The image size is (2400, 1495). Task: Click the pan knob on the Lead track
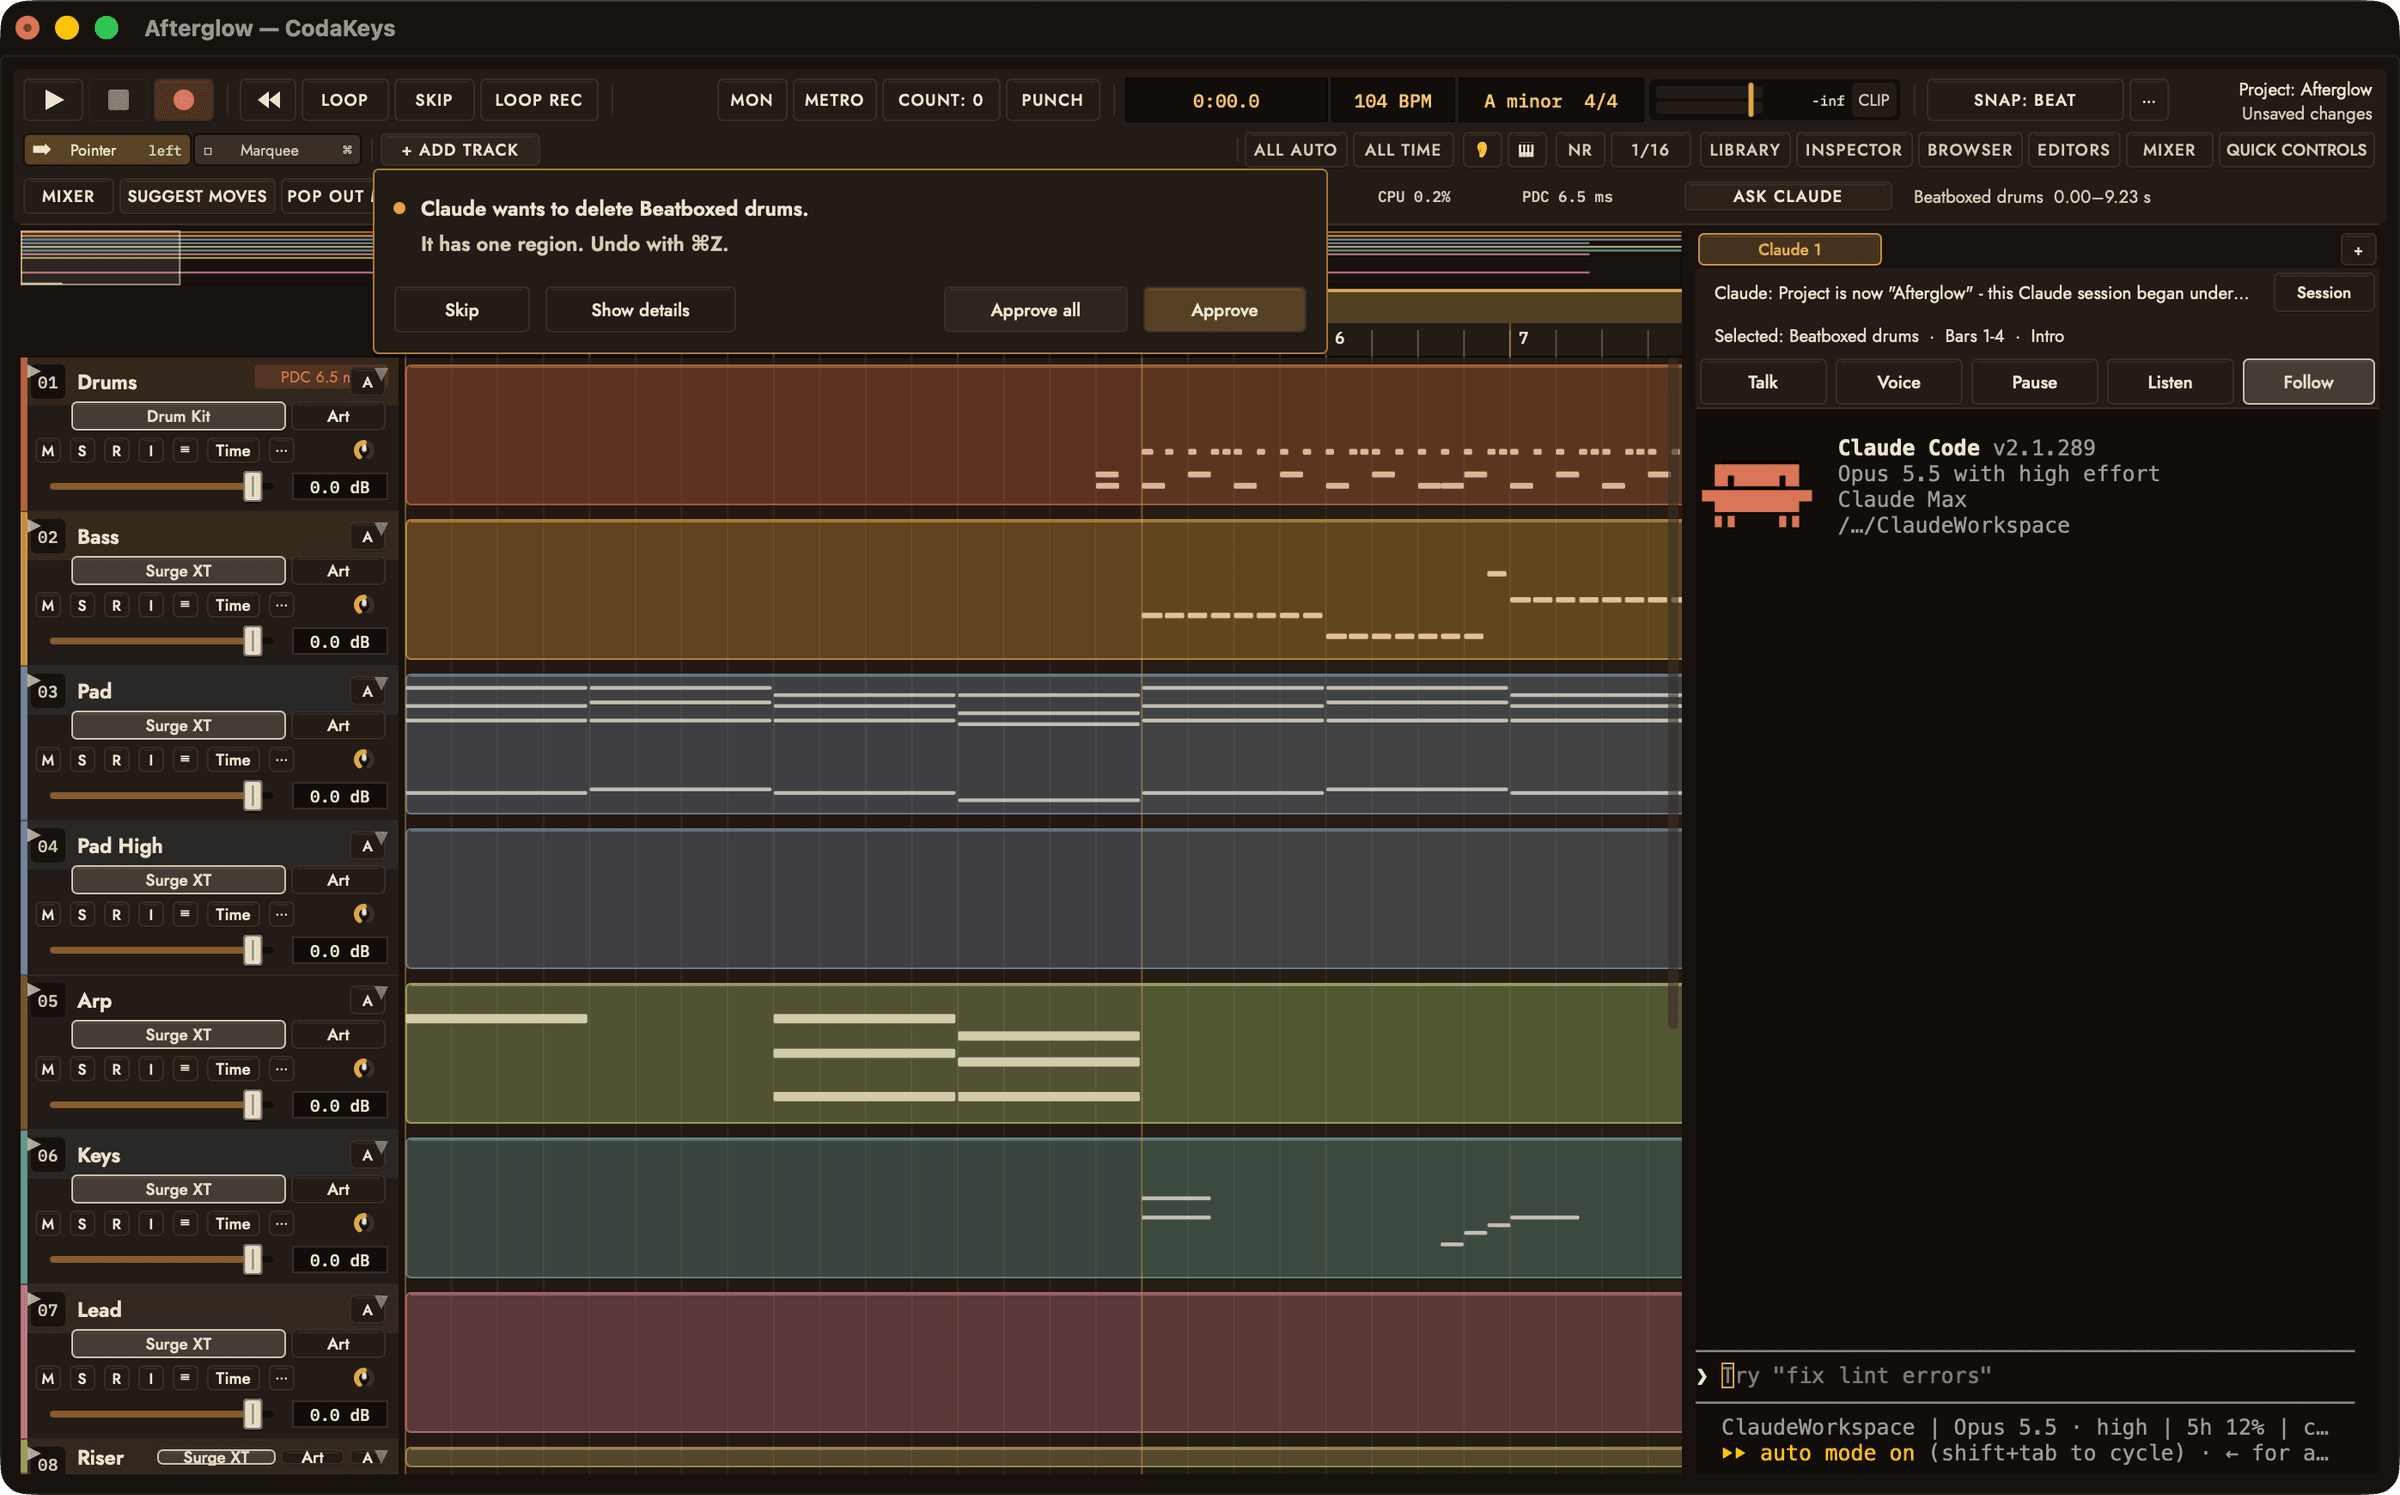tap(362, 1378)
